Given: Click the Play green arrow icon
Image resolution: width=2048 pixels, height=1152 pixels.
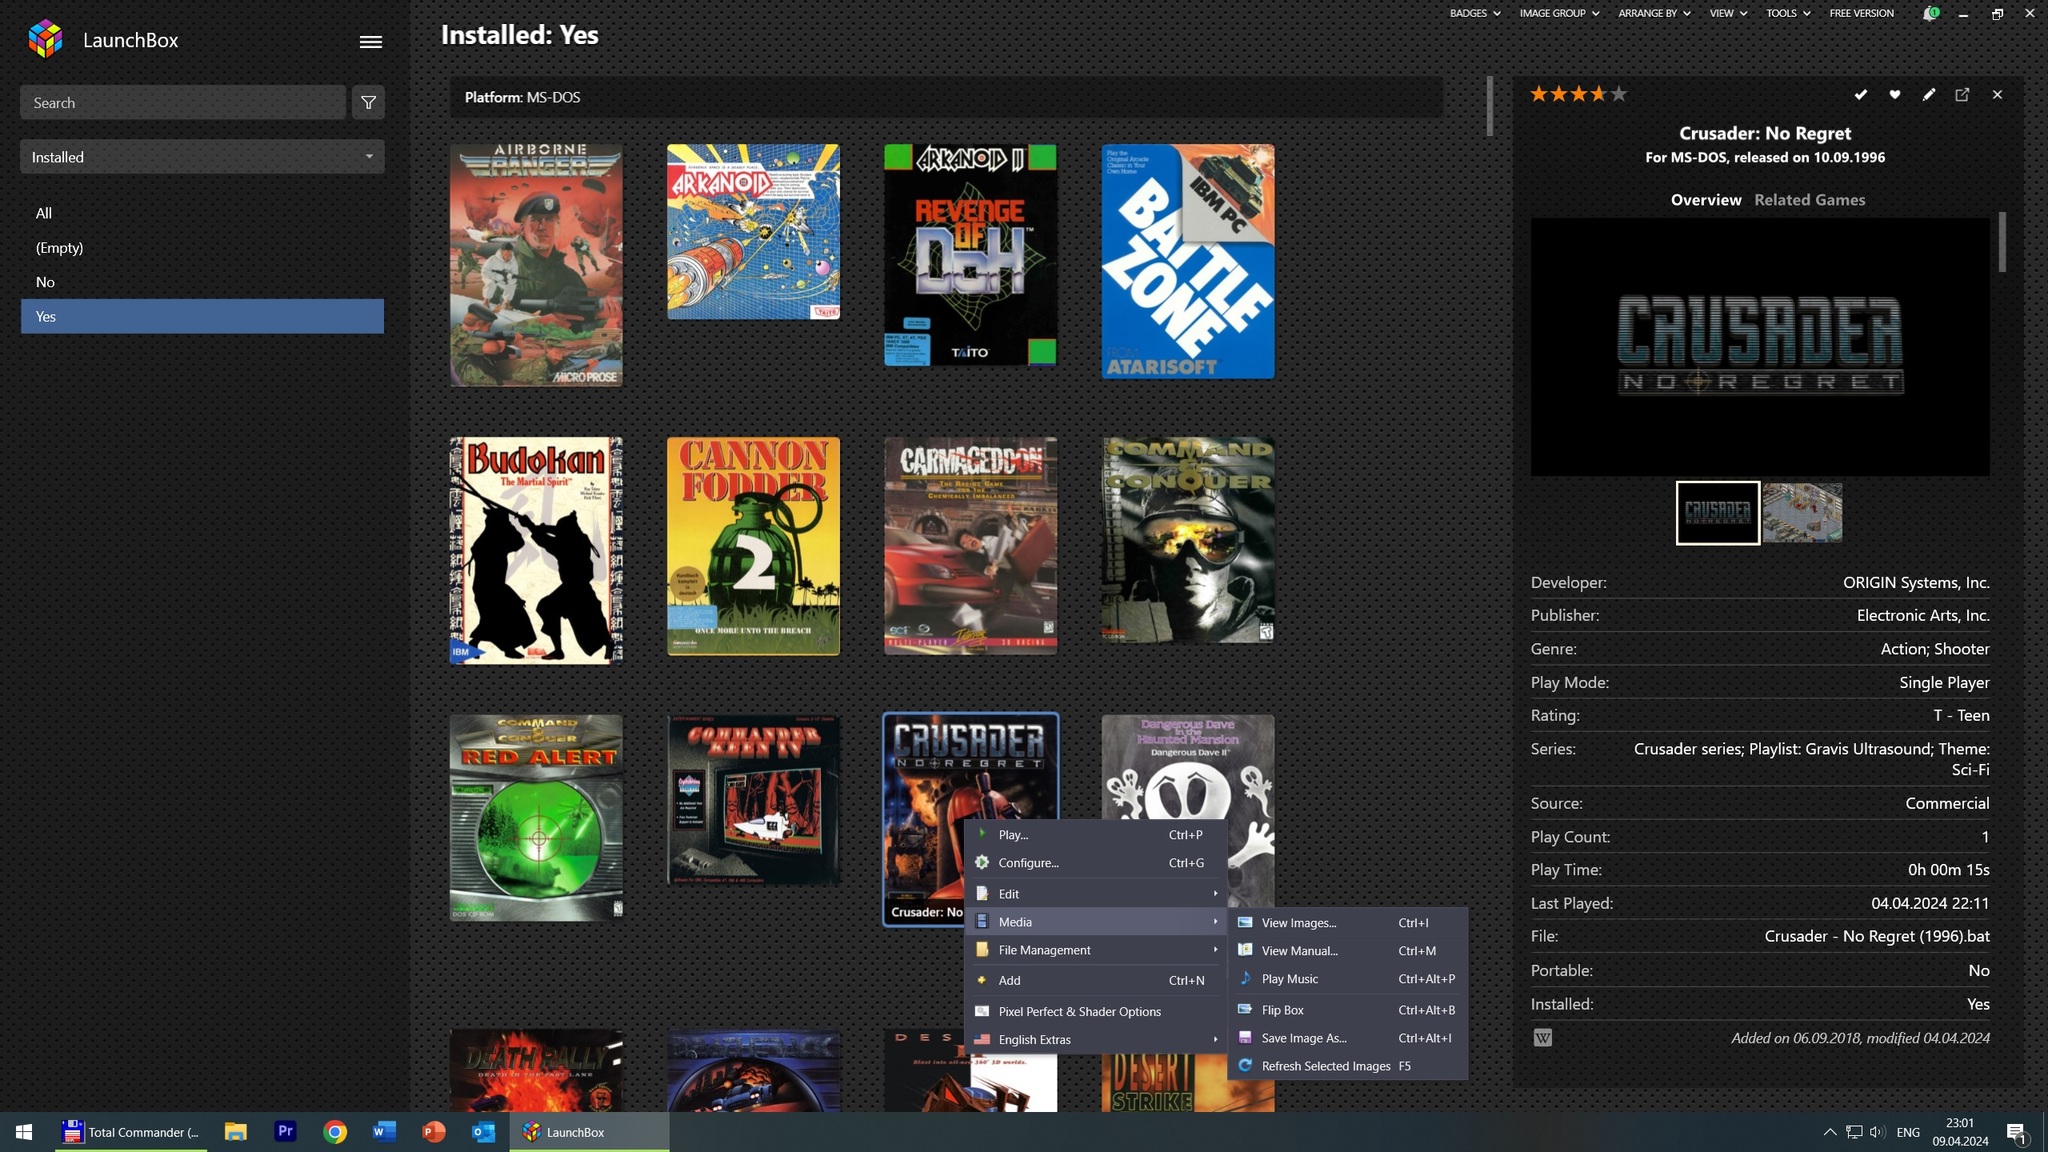Looking at the screenshot, I should 982,834.
